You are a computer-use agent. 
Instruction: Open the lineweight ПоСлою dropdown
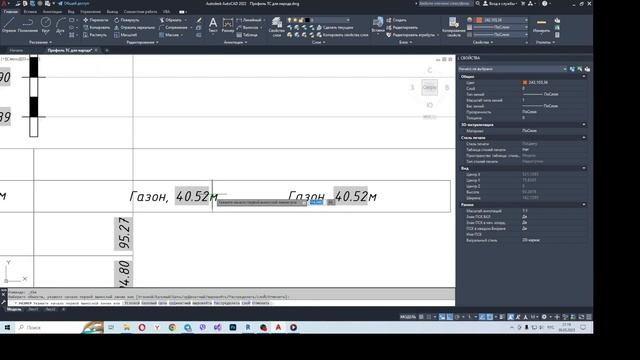(500, 27)
